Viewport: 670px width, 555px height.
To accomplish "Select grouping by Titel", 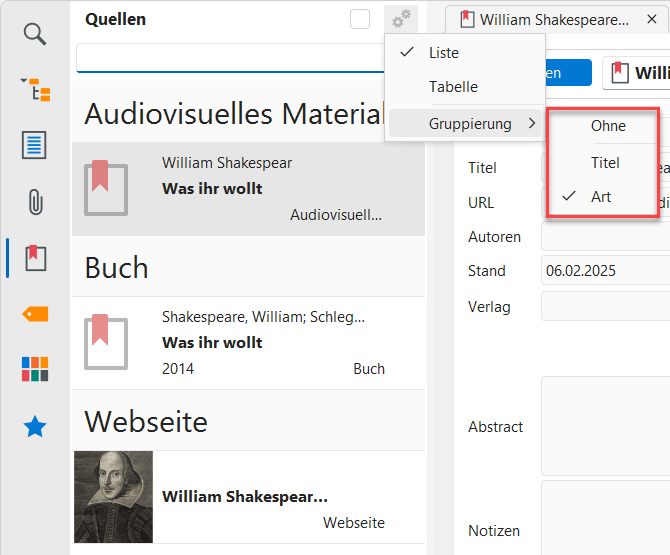I will [x=605, y=162].
